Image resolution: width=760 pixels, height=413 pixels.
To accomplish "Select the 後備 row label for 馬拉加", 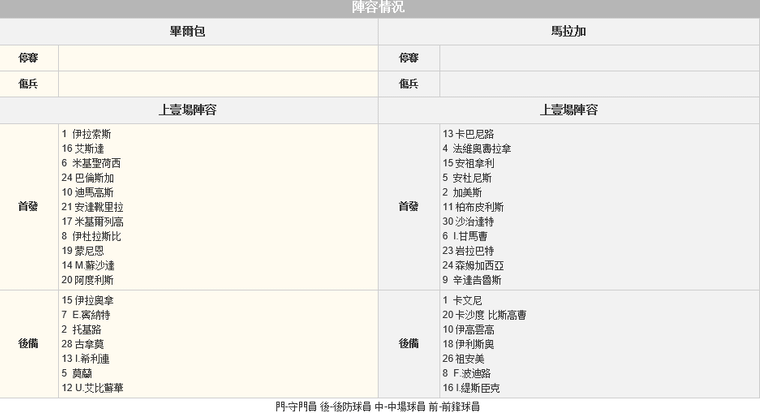I will point(409,344).
